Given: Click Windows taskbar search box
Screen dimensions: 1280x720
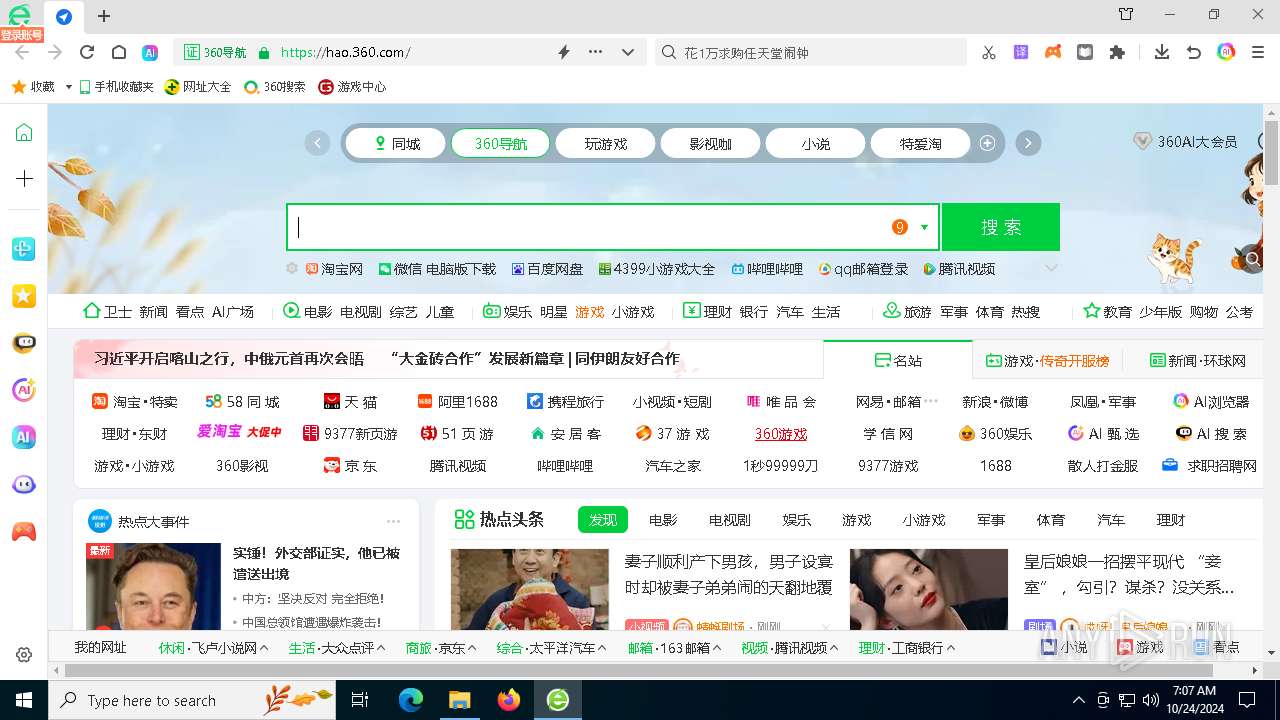Looking at the screenshot, I should 192,700.
